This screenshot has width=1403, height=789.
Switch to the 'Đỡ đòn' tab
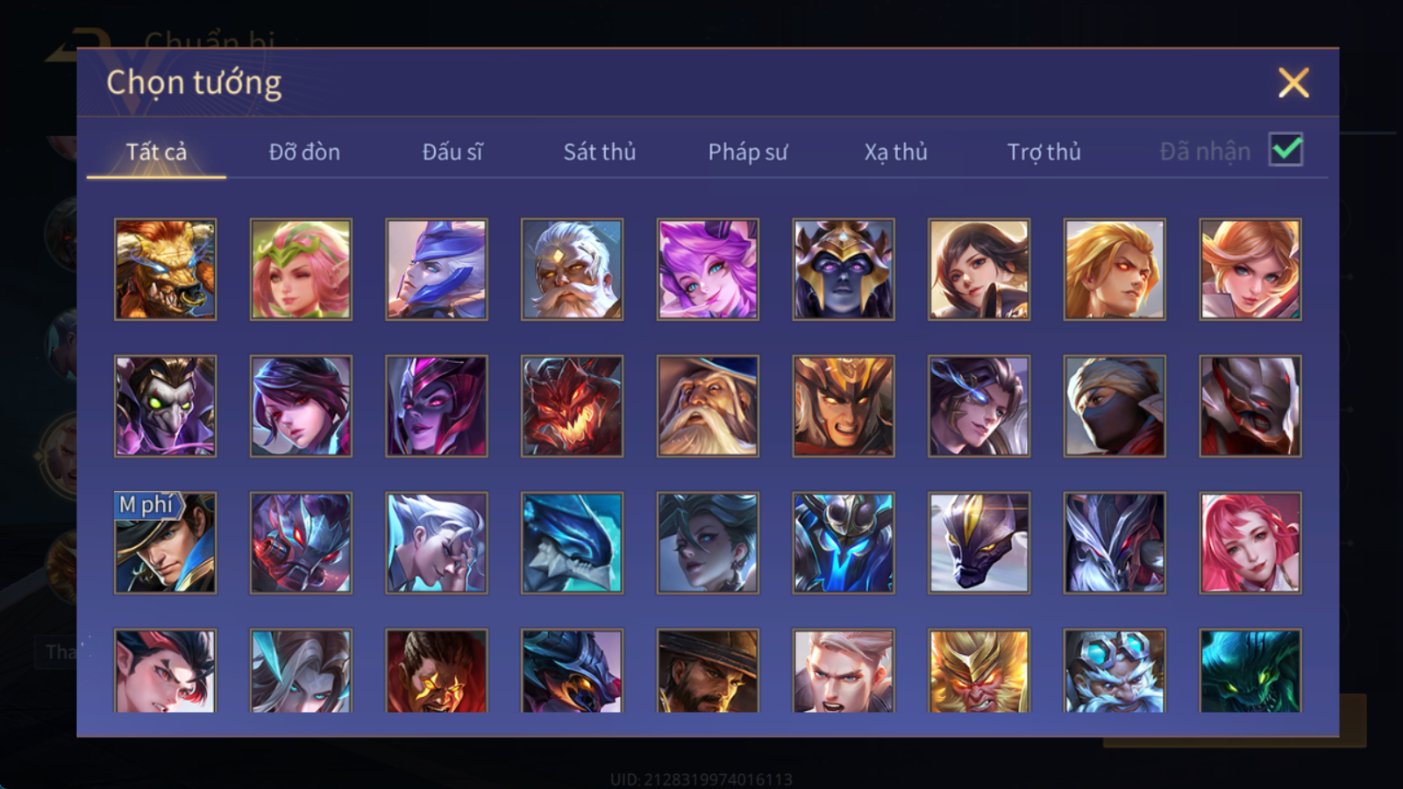point(304,152)
